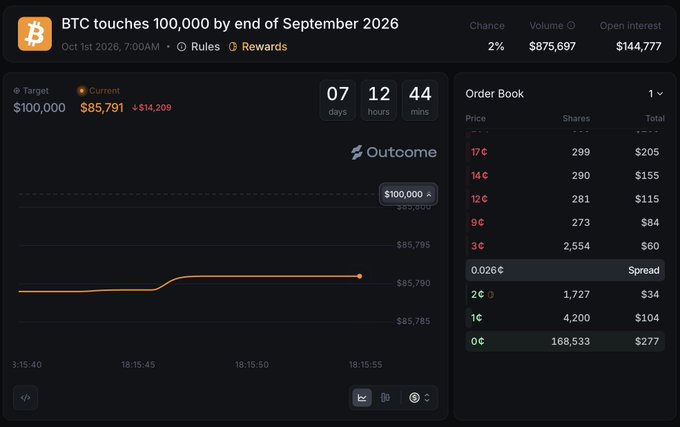The height and width of the screenshot is (427, 680).
Task: Click the 2% chance value
Action: (x=496, y=46)
